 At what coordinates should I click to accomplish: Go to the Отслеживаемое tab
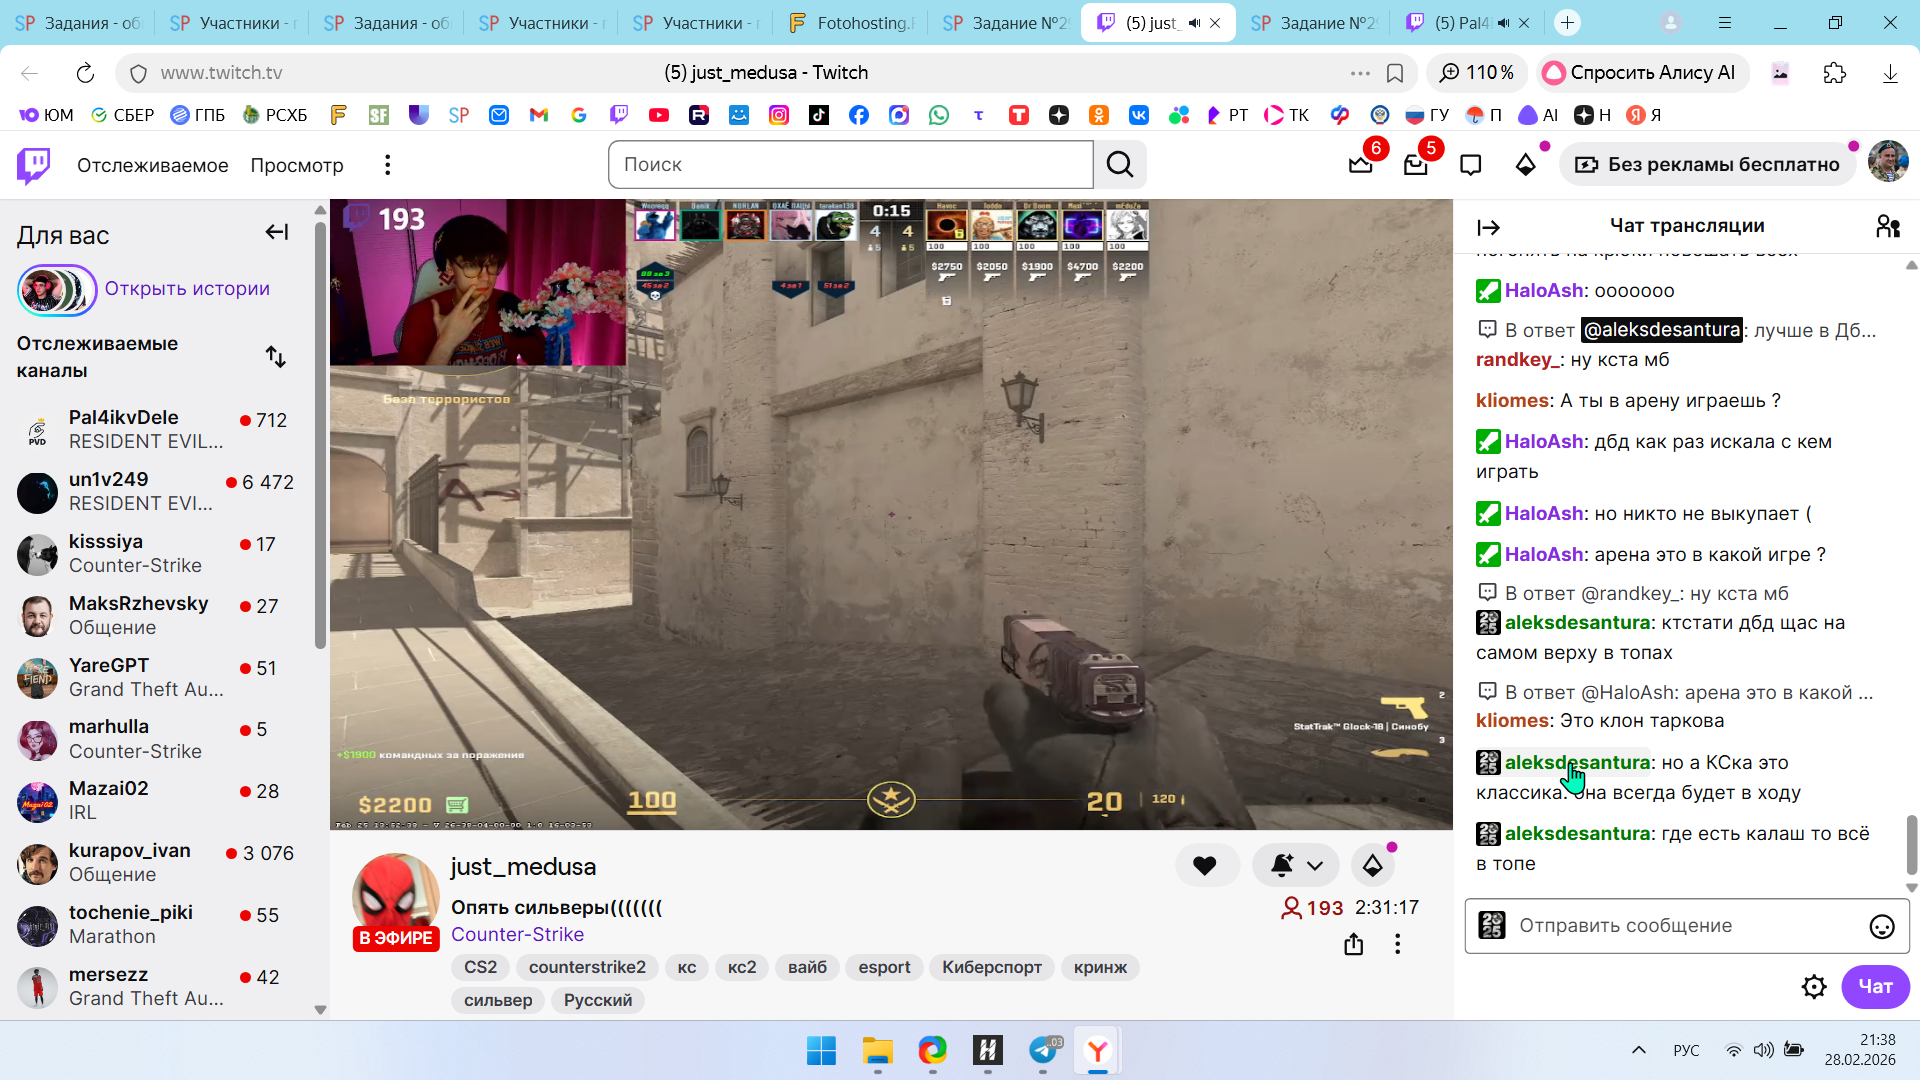(x=152, y=165)
